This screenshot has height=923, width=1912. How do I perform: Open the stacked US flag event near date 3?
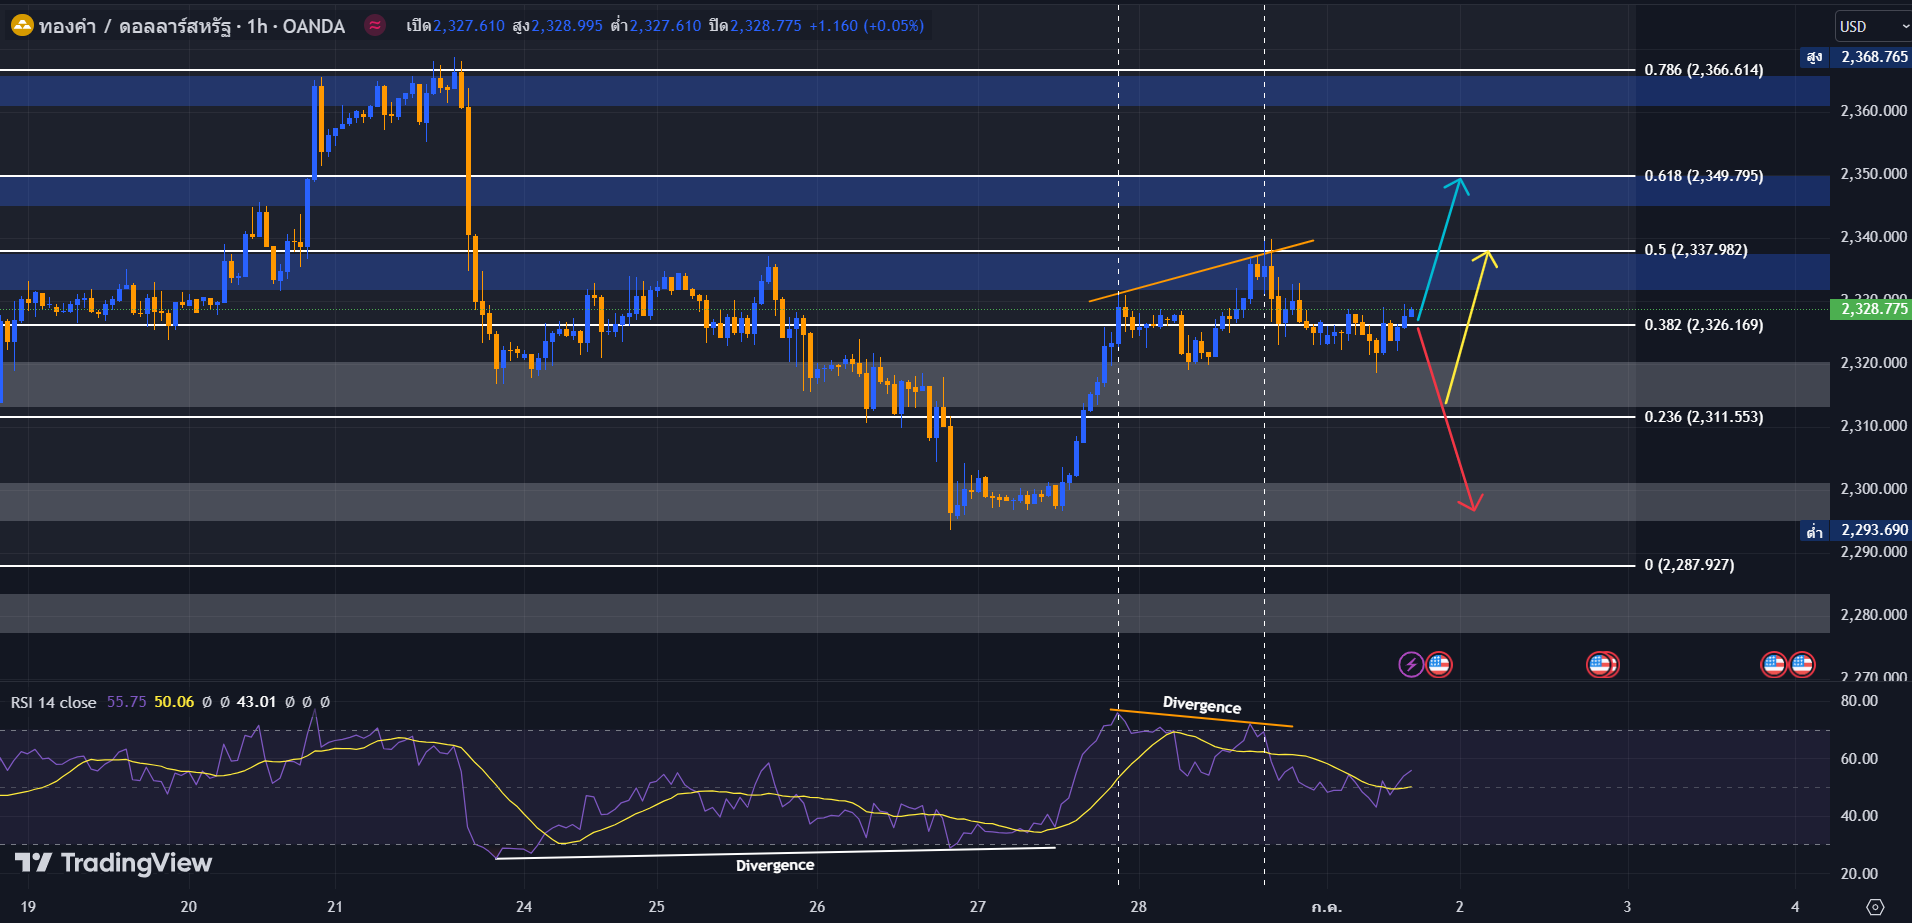pos(1602,664)
